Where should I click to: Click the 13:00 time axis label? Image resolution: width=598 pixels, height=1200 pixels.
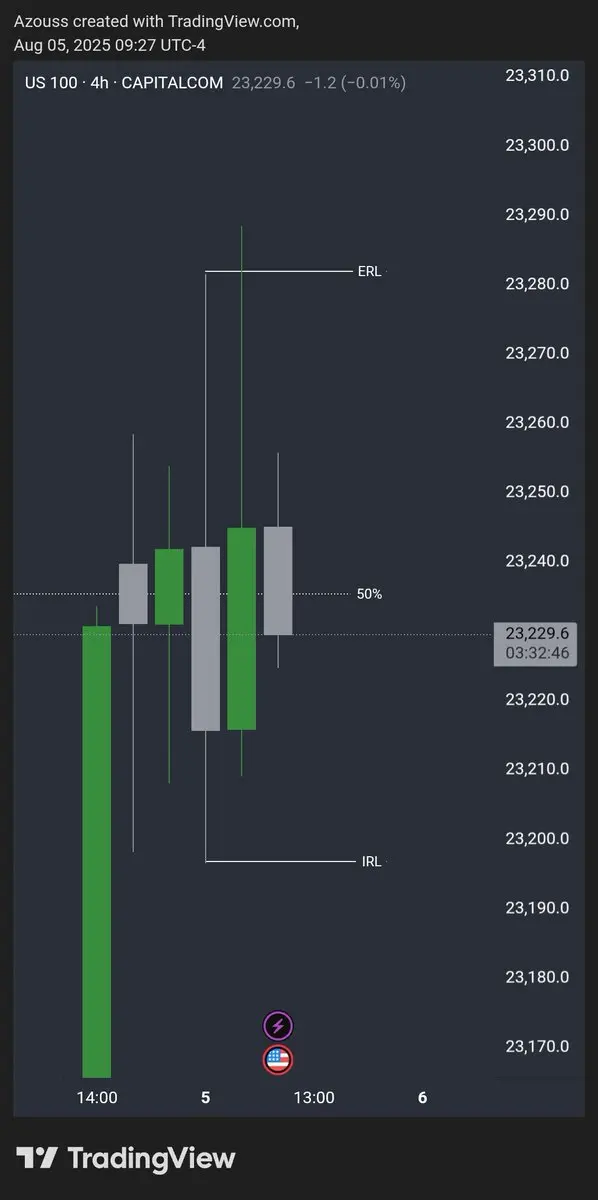(x=313, y=1097)
